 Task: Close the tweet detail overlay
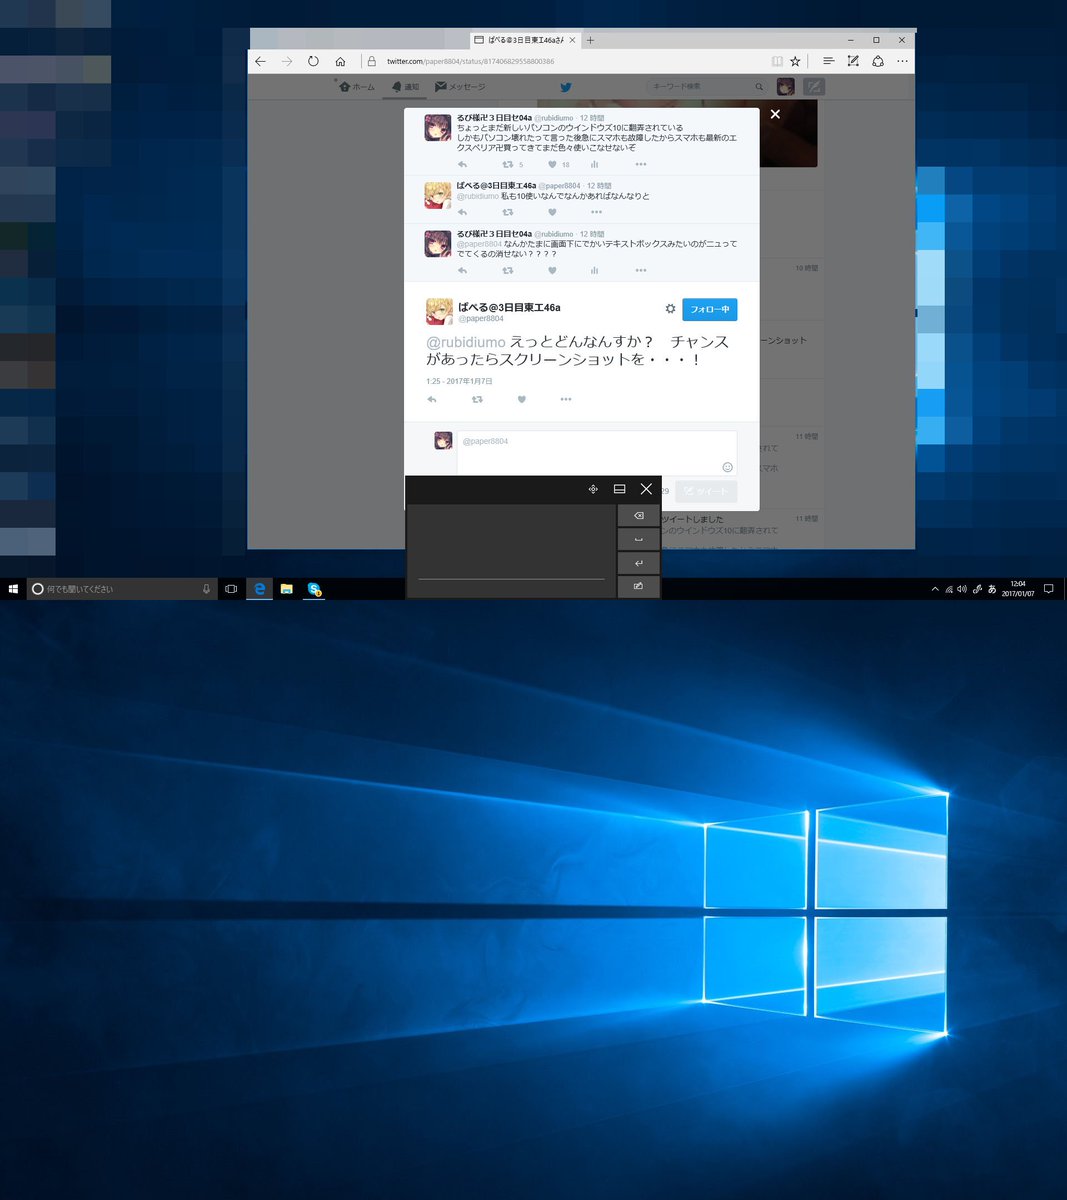click(x=775, y=114)
